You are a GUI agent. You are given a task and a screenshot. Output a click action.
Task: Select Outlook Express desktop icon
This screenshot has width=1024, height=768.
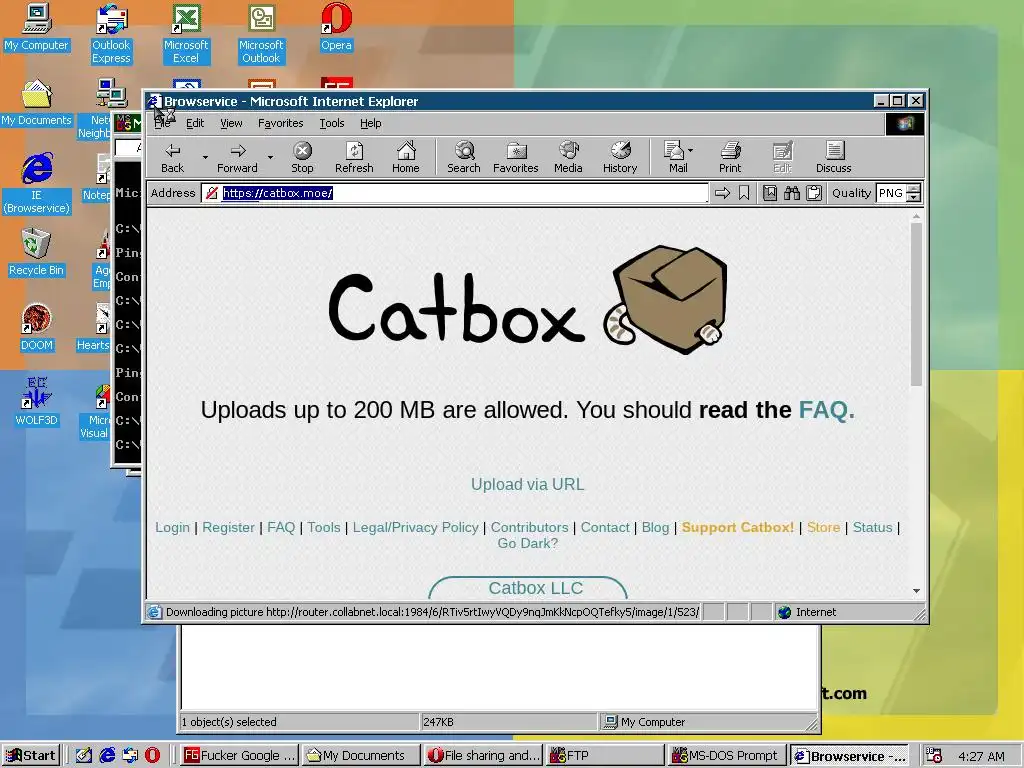coord(111,34)
